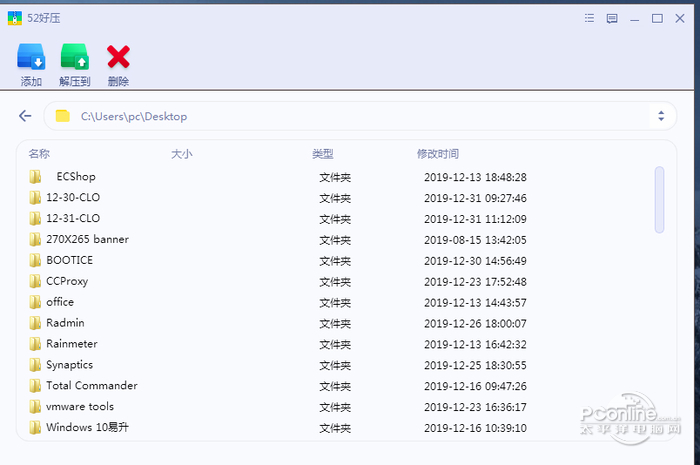The height and width of the screenshot is (465, 700).
Task: Click the folder icon beside Synaptics
Action: pos(35,365)
